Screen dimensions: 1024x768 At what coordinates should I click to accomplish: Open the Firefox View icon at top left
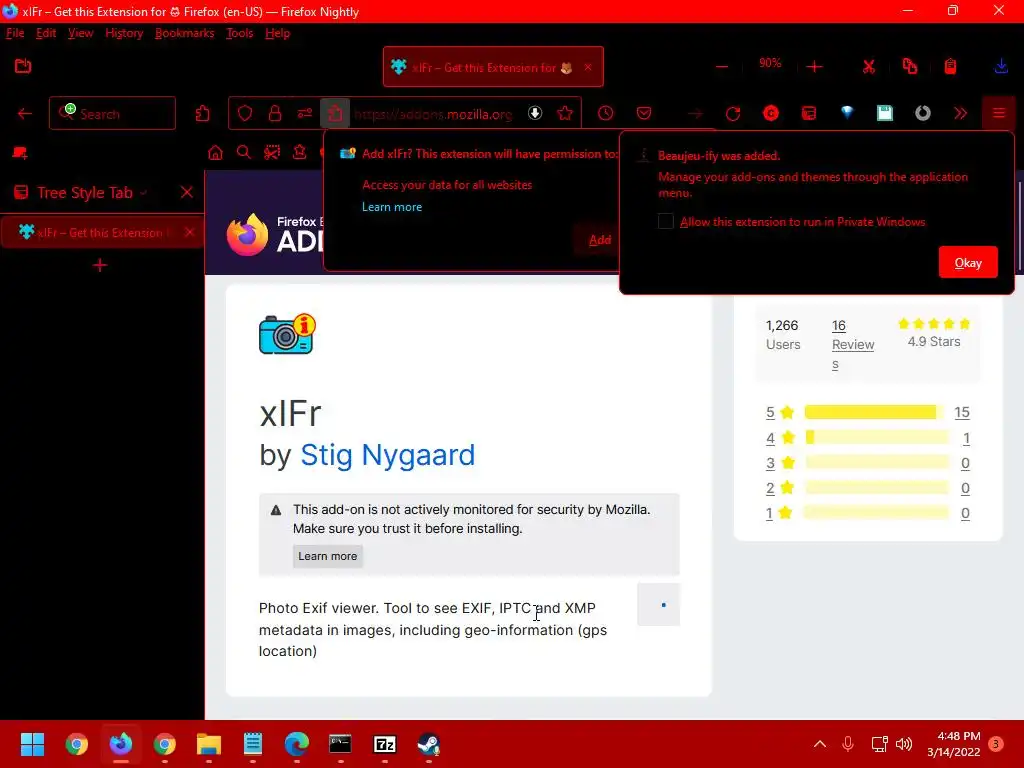(x=23, y=66)
